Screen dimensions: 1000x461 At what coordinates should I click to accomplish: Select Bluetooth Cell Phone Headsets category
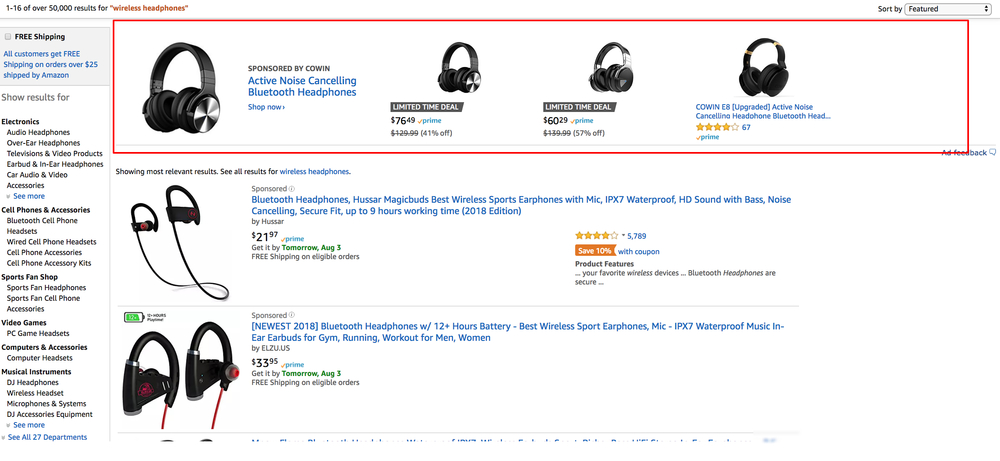[42, 226]
